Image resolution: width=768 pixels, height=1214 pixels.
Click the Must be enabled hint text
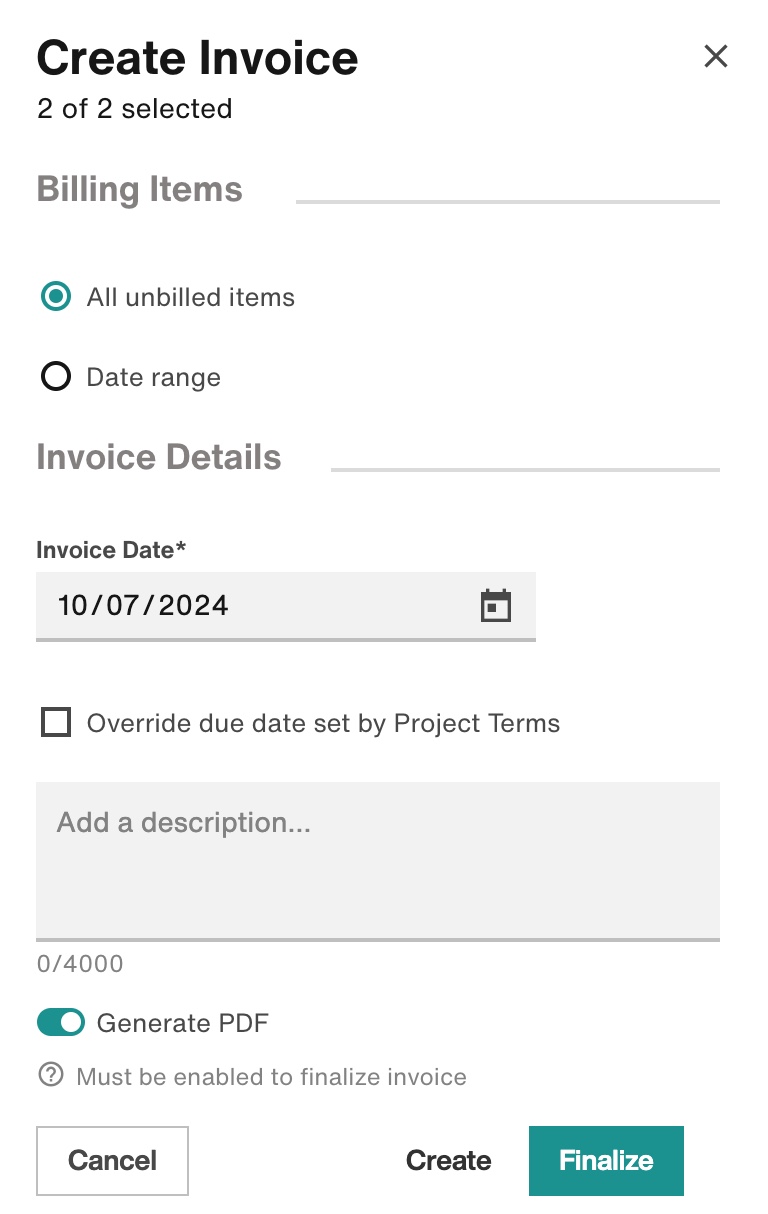272,1077
